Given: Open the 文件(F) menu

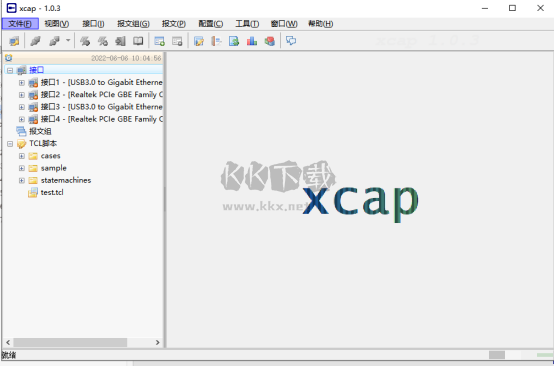Looking at the screenshot, I should [x=20, y=24].
